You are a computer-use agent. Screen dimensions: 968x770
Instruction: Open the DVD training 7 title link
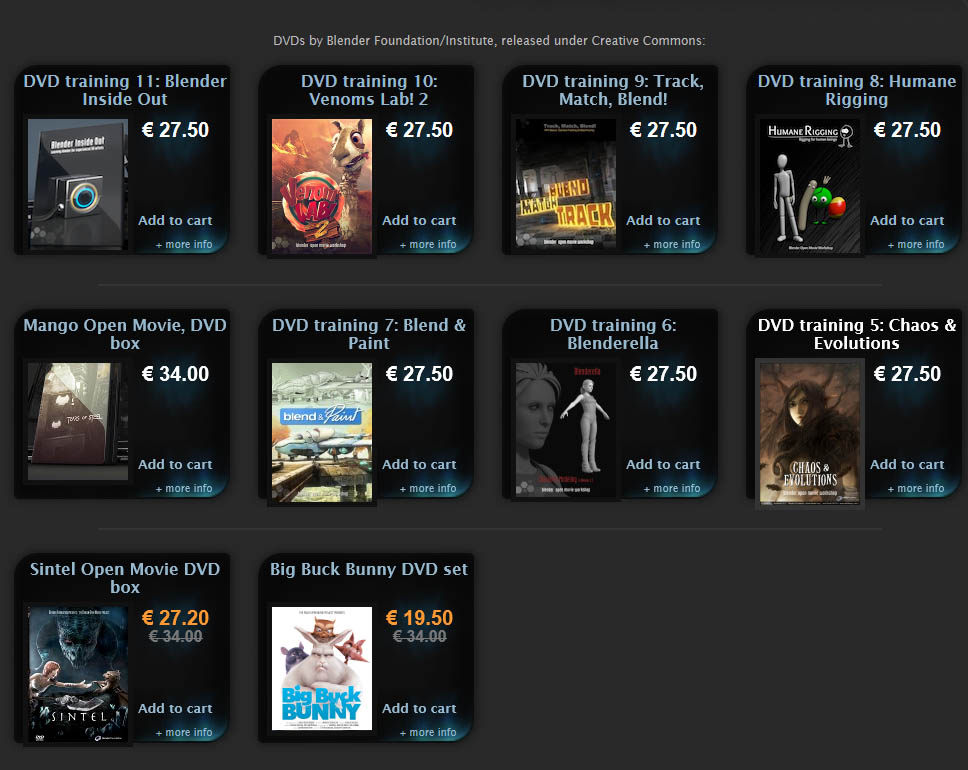[x=369, y=334]
